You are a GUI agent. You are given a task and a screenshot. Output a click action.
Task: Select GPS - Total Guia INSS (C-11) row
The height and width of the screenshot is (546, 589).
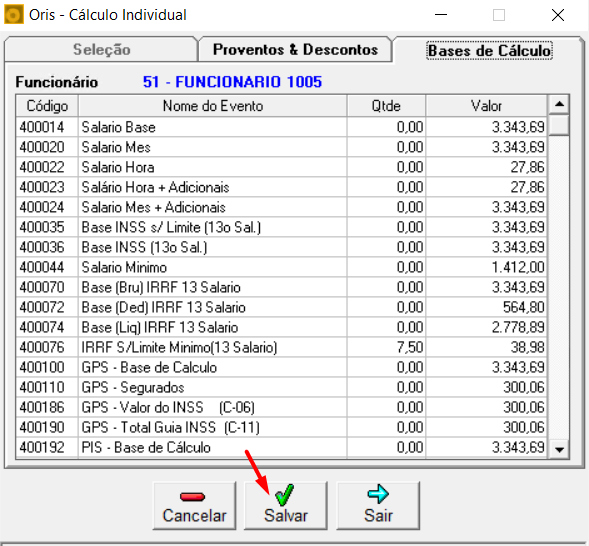point(282,427)
